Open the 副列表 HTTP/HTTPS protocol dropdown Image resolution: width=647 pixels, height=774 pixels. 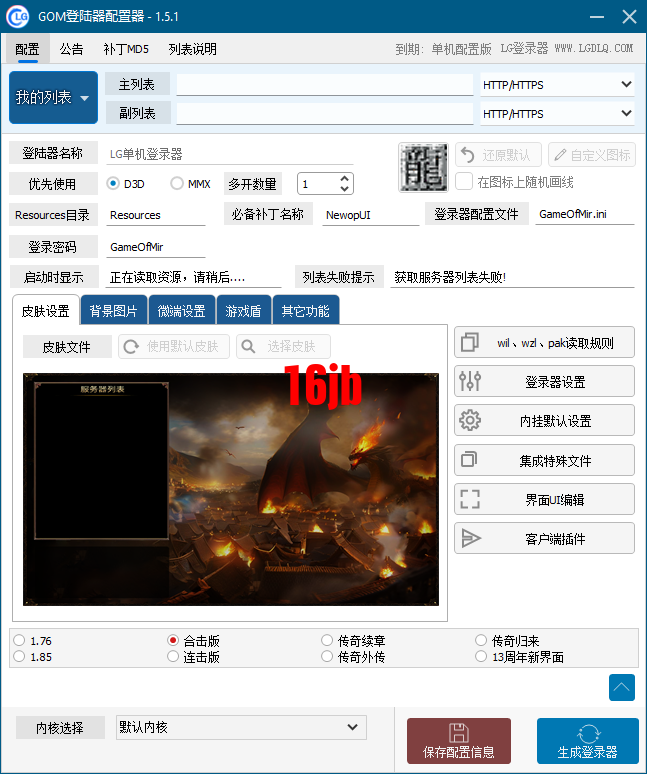coord(557,114)
